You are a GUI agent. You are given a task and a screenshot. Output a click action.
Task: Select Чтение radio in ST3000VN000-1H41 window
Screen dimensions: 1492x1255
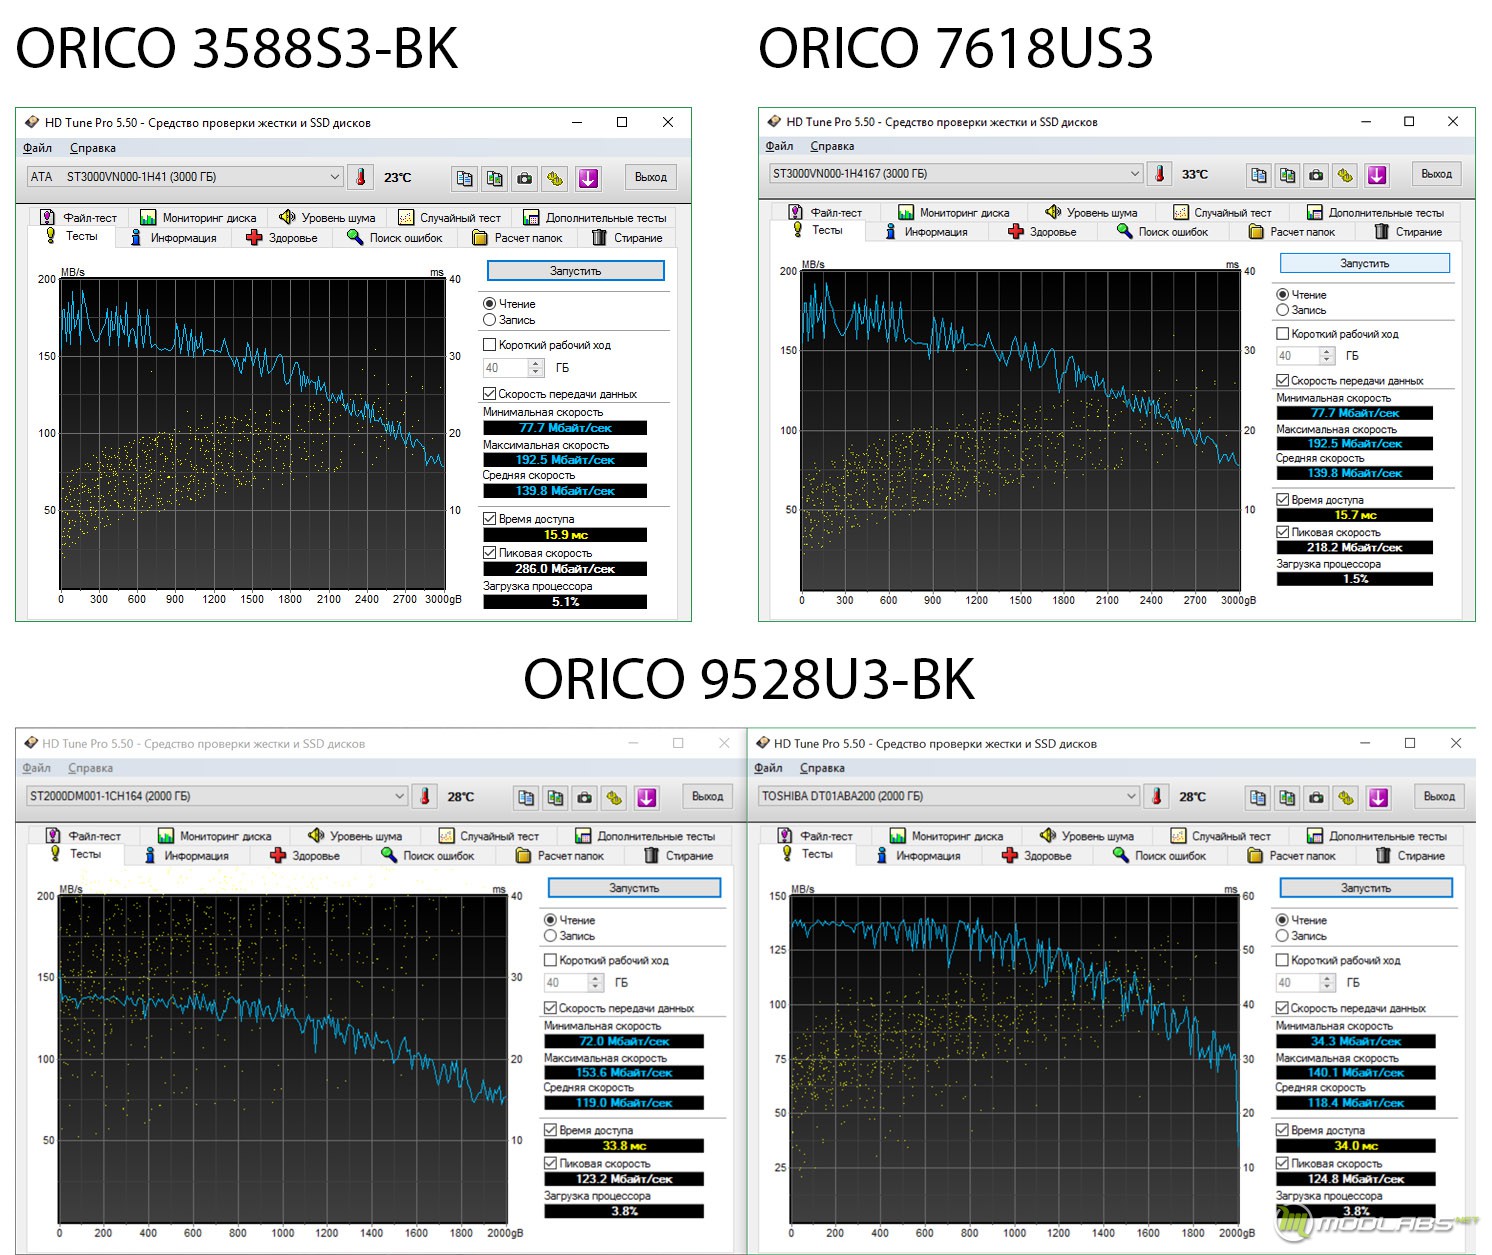490,303
